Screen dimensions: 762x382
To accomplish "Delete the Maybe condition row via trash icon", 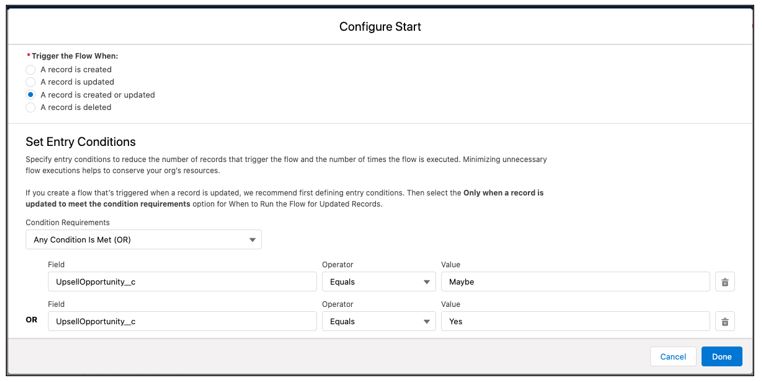I will (x=725, y=282).
